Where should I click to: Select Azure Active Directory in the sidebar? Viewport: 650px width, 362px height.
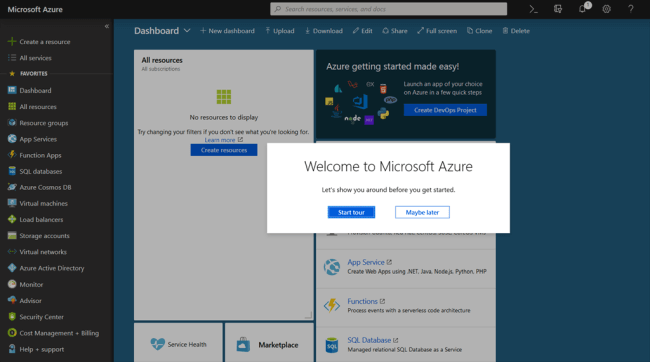[x=51, y=268]
